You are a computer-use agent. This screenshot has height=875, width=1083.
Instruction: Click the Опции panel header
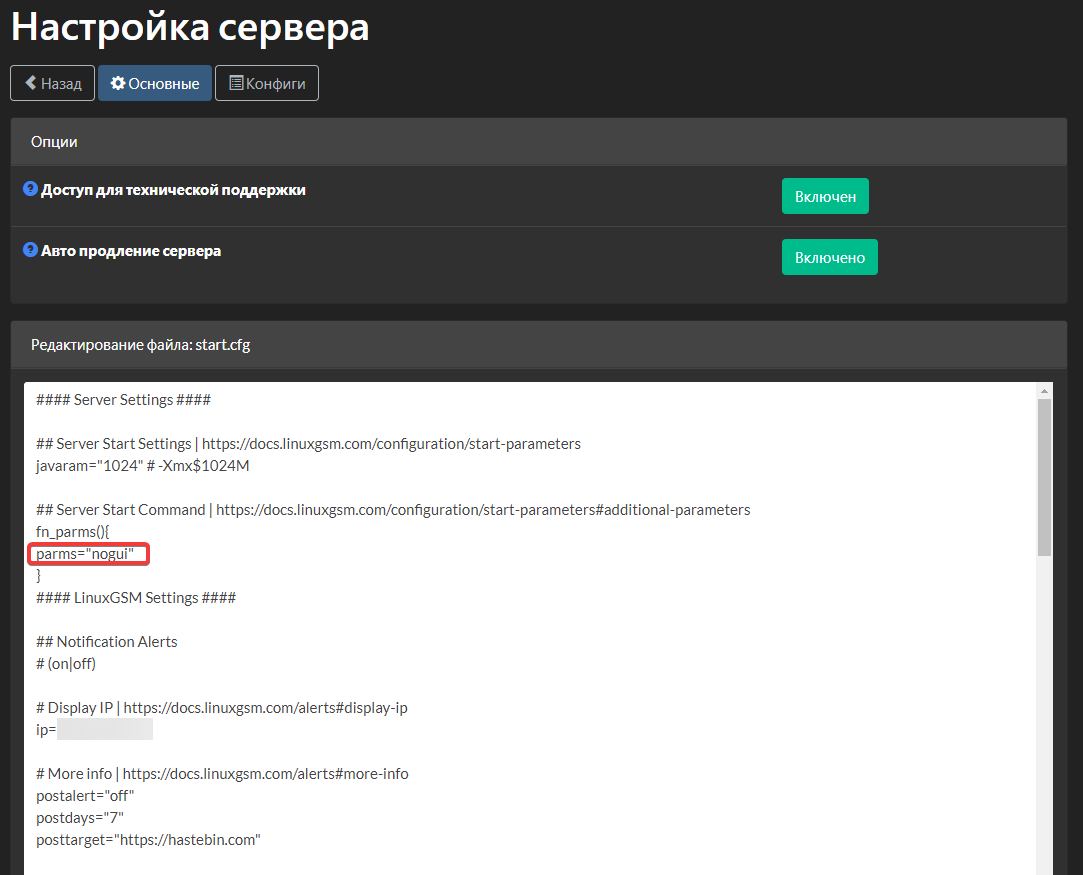(x=539, y=142)
